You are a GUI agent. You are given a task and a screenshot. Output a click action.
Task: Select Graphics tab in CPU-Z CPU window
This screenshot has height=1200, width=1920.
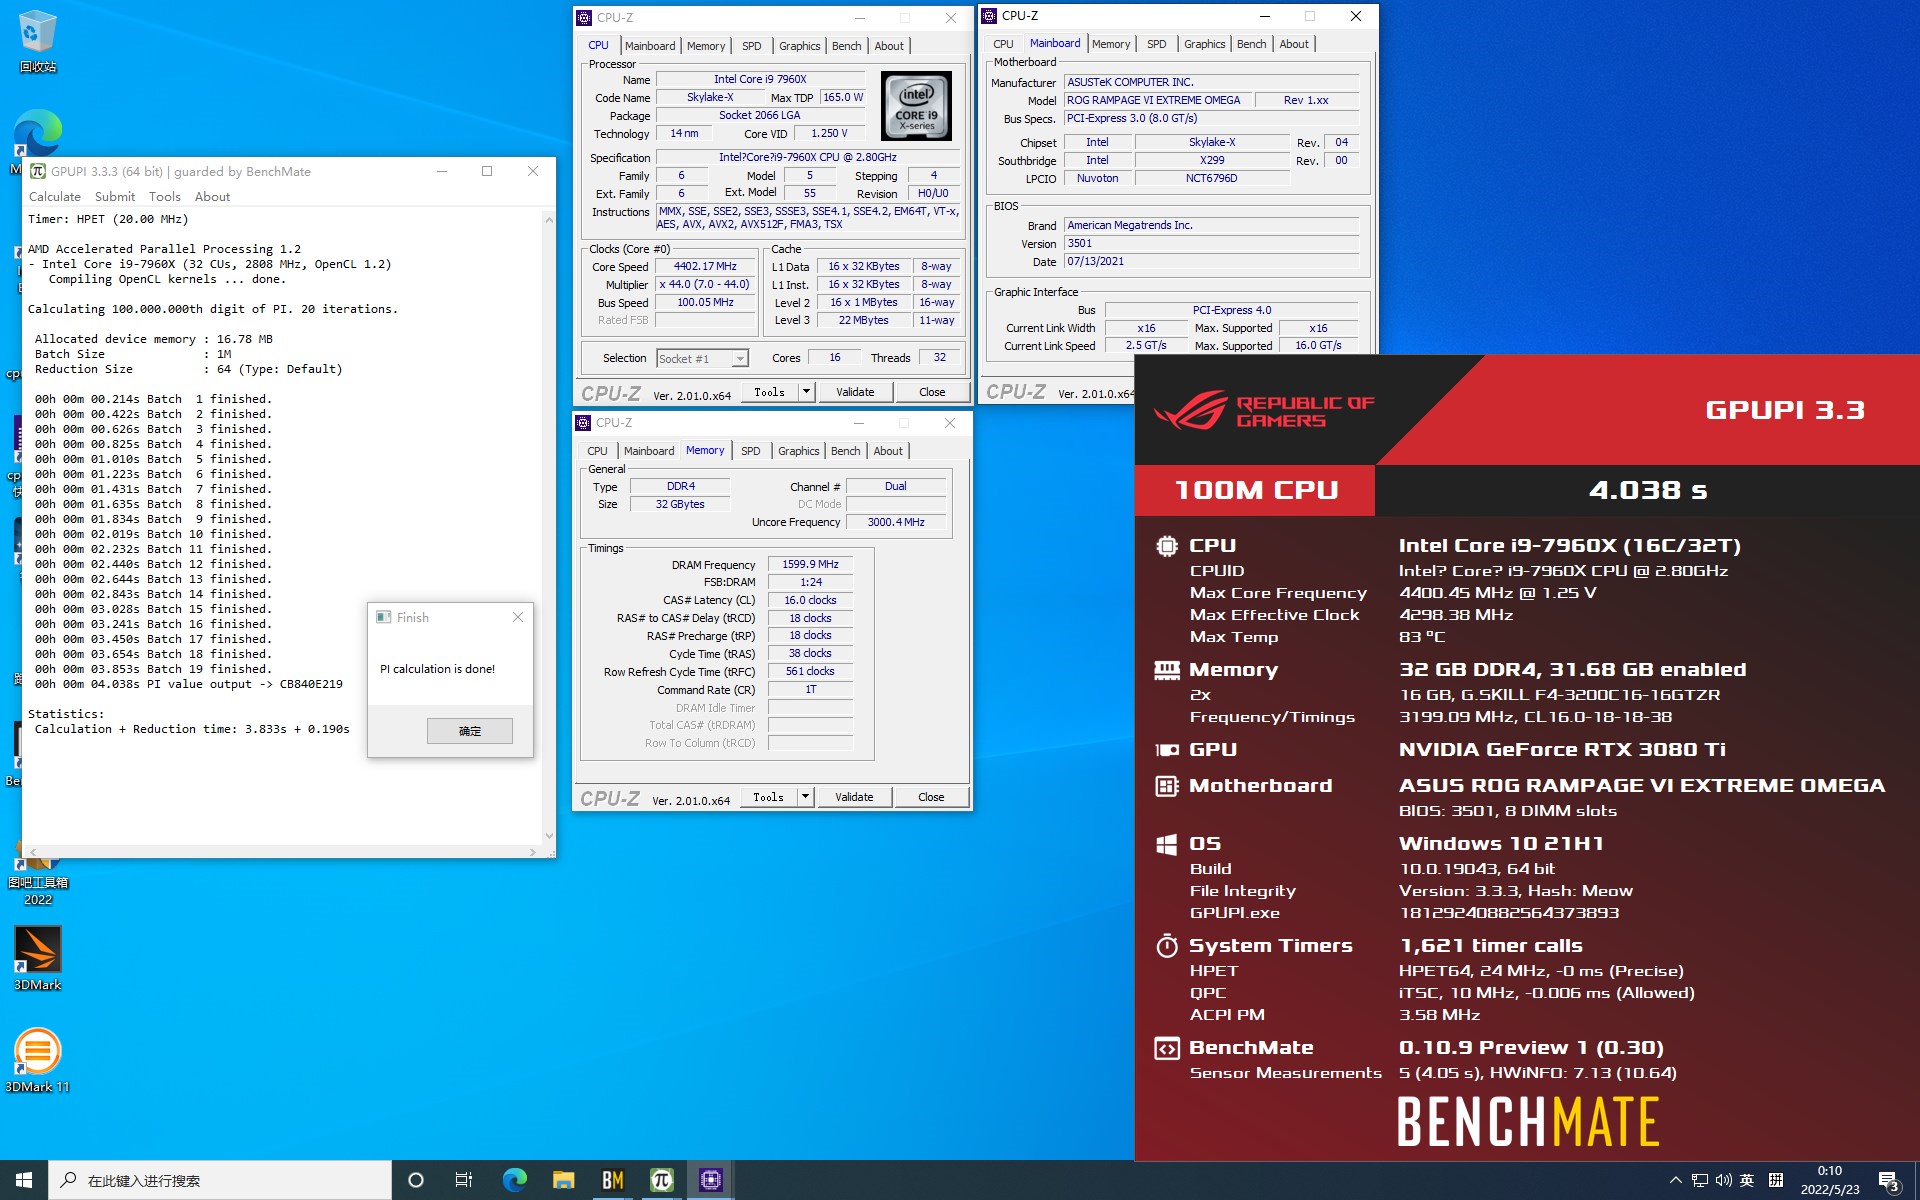click(800, 46)
